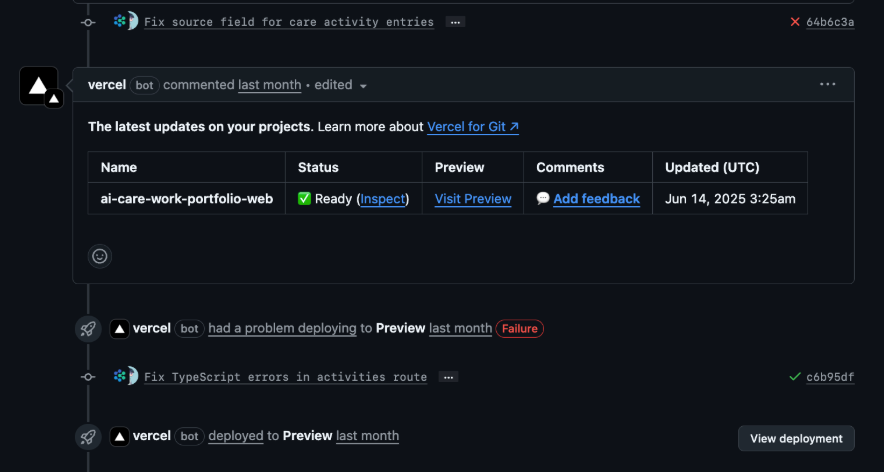The height and width of the screenshot is (472, 884).
Task: Open commit 'Fix TypeScript errors in activities route'
Action: (285, 377)
